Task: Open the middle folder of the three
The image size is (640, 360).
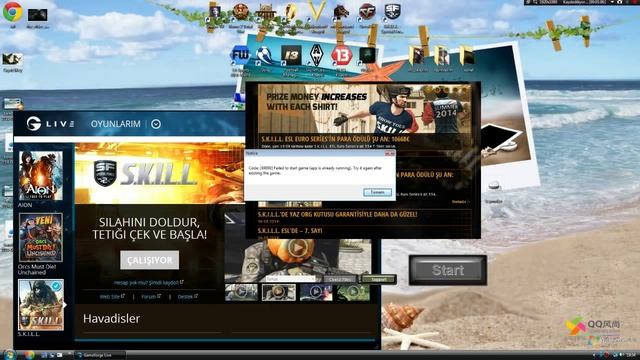Action: pos(442,56)
